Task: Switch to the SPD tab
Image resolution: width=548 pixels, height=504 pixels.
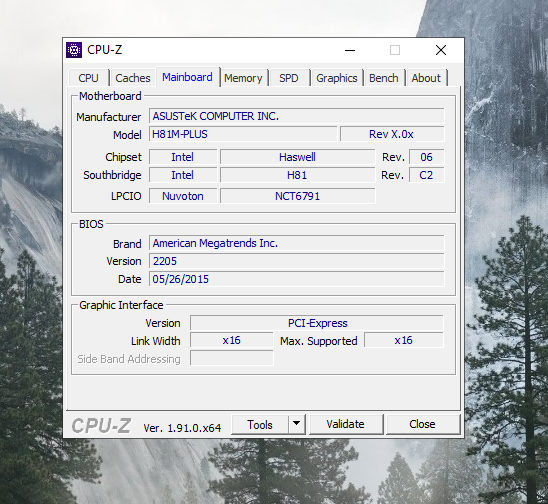Action: click(289, 78)
